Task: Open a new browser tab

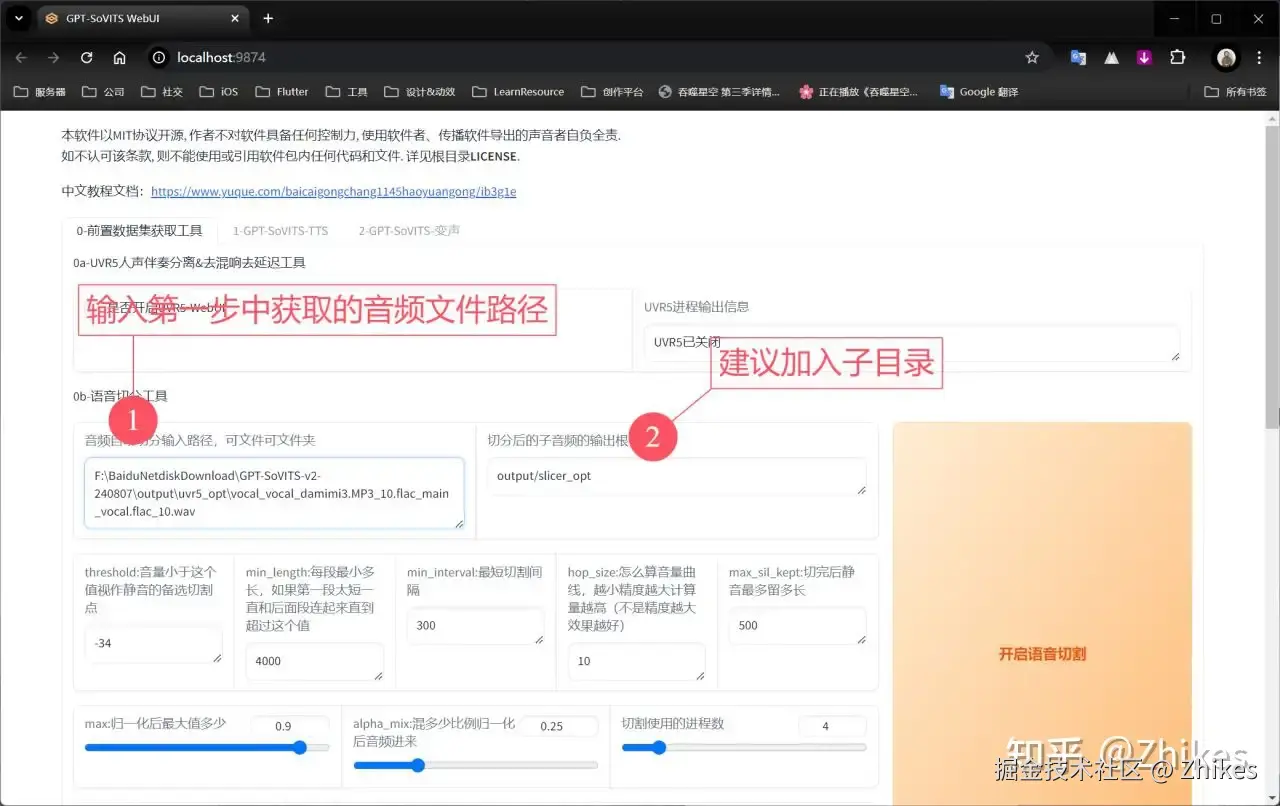Action: tap(268, 18)
